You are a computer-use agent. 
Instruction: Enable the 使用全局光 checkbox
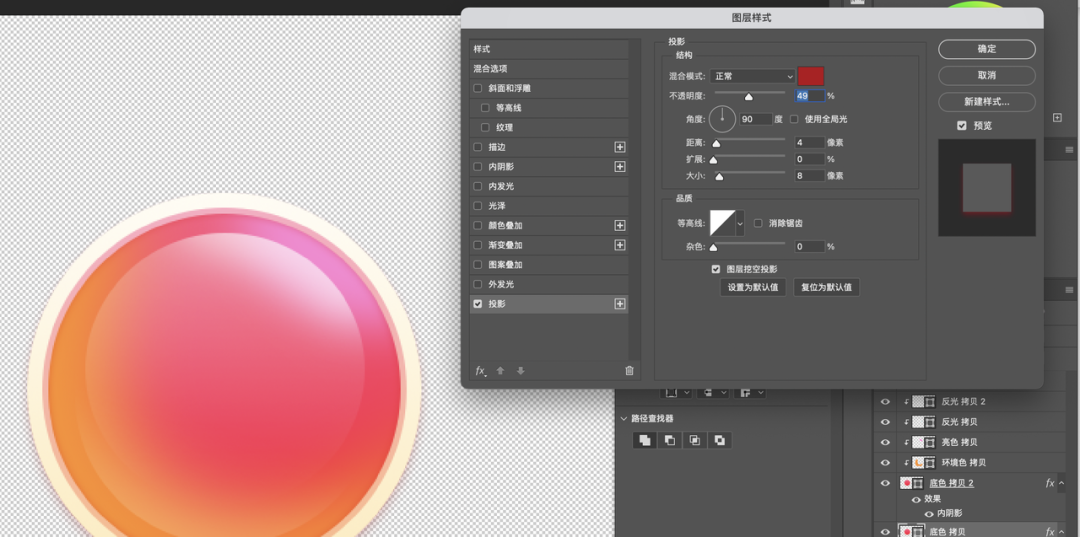[794, 119]
